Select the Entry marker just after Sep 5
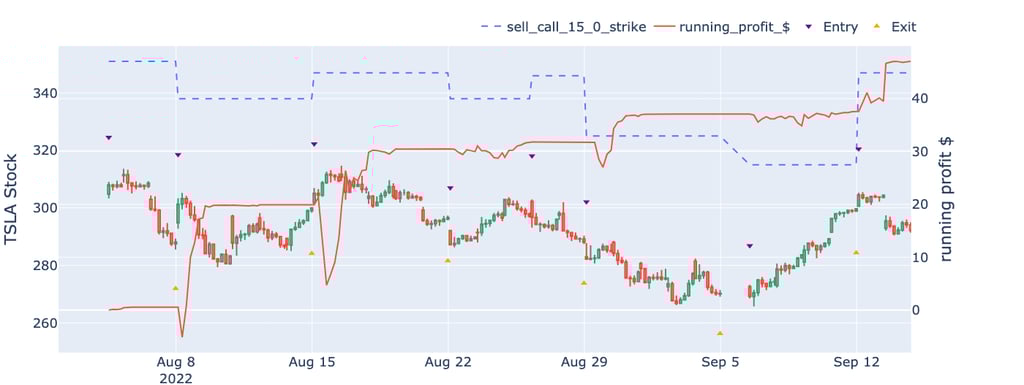This screenshot has height=385, width=1024. point(750,246)
